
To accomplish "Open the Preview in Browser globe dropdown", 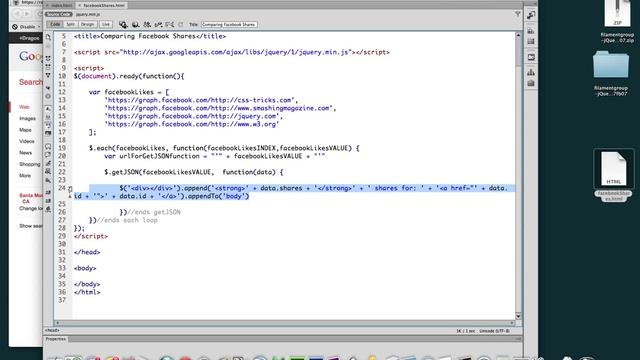I will pyautogui.click(x=136, y=24).
